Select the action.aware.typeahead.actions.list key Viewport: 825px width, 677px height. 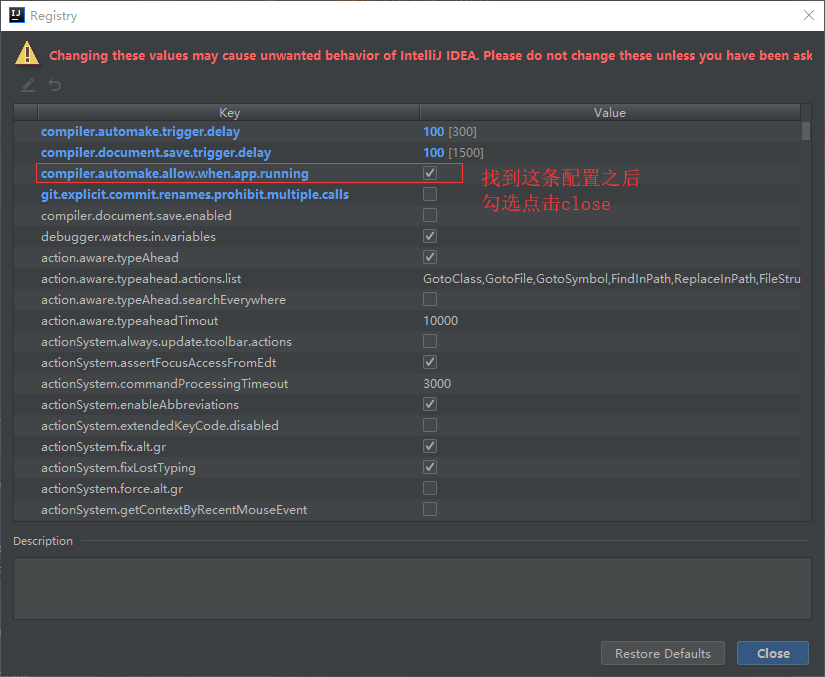tap(141, 279)
